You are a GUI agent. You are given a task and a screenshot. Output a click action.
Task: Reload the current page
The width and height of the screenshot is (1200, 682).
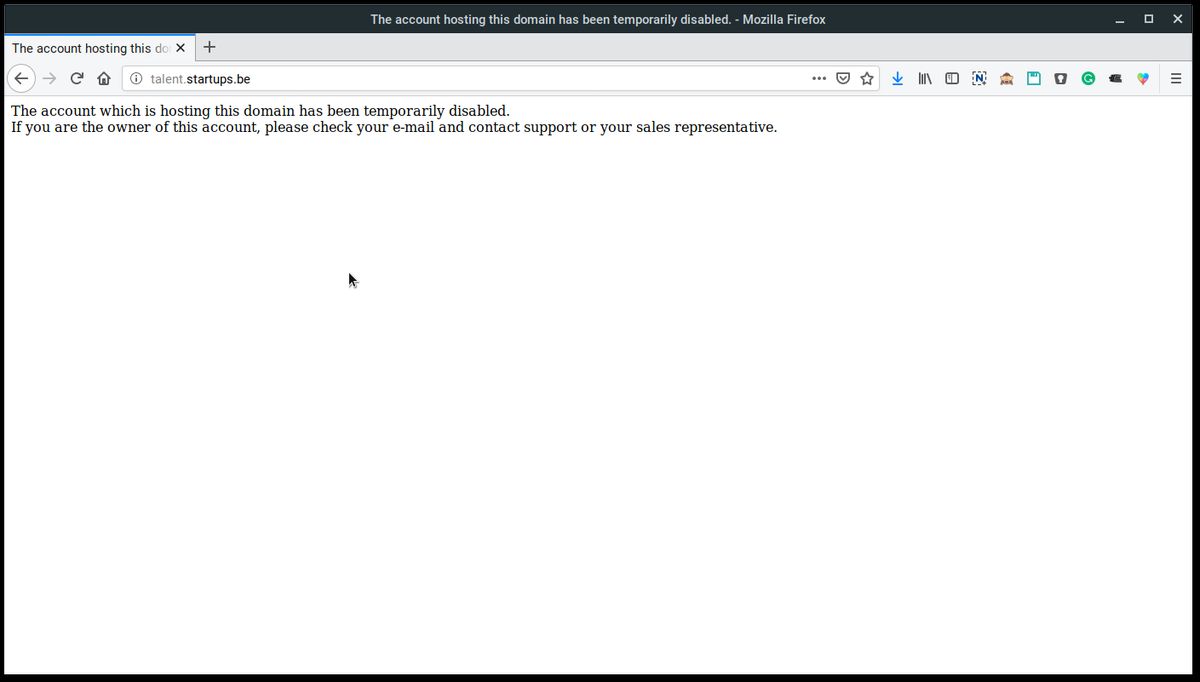76,78
